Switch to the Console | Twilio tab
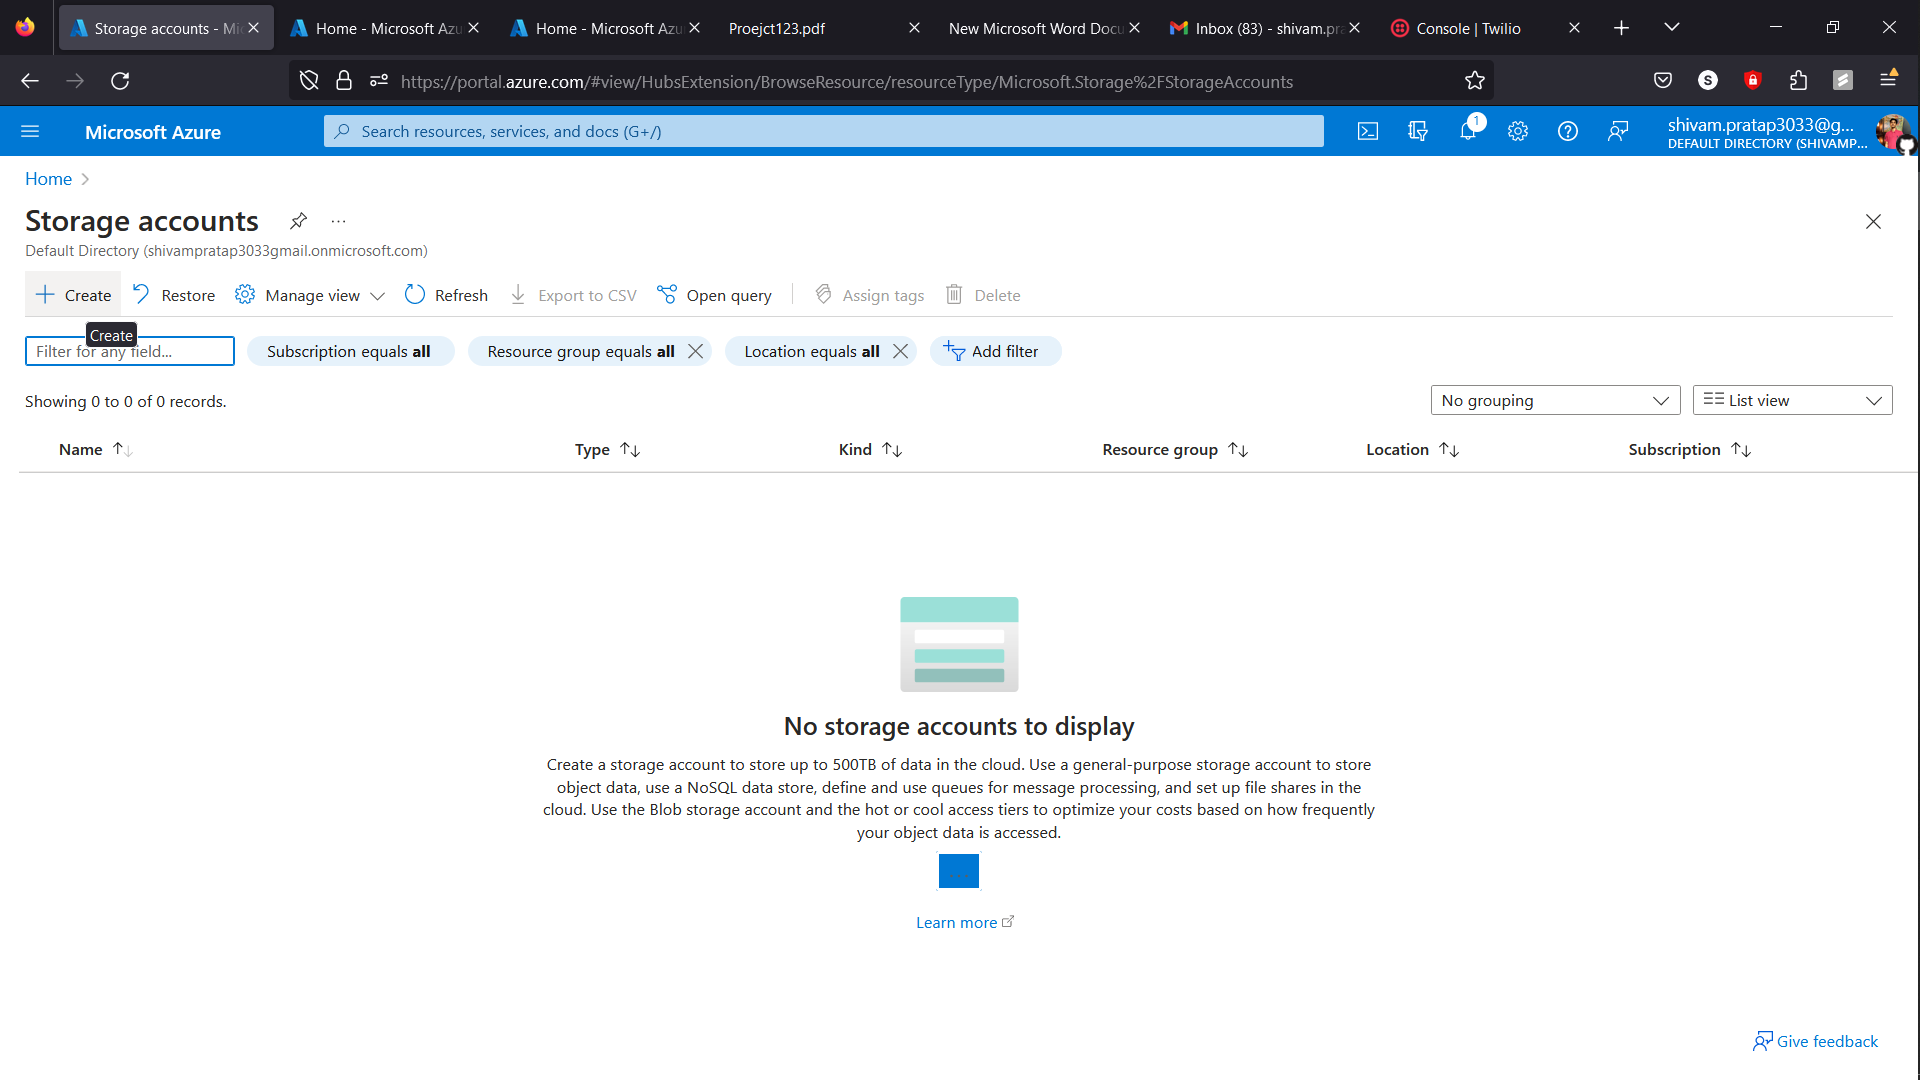This screenshot has width=1920, height=1080. (x=1466, y=28)
